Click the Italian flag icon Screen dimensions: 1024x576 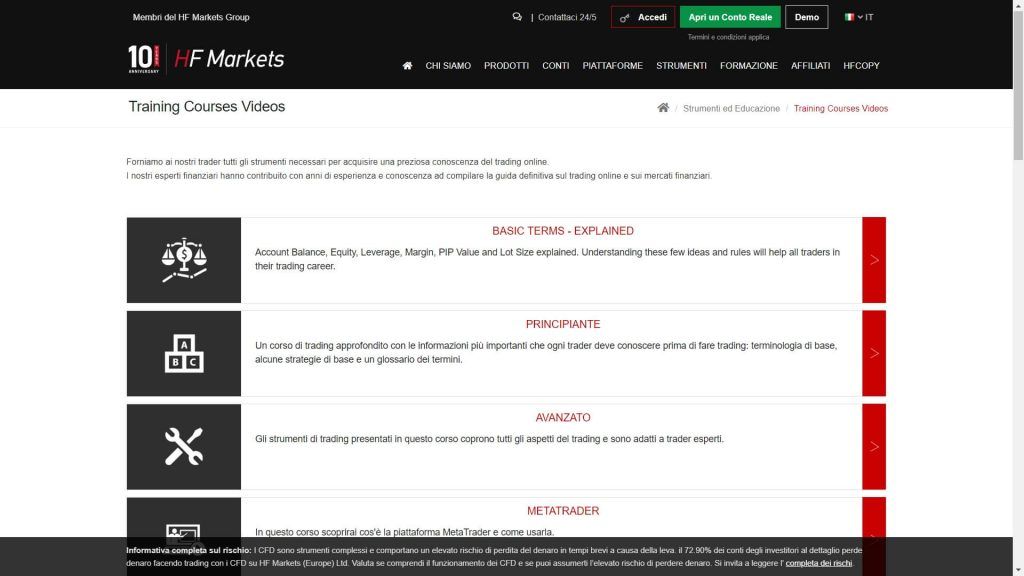(849, 17)
